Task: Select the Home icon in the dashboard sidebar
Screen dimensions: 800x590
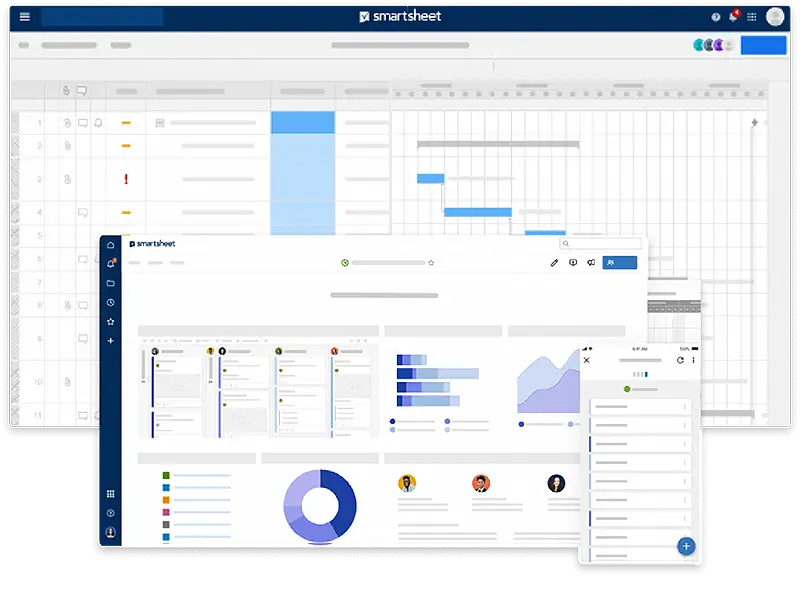Action: tap(110, 245)
